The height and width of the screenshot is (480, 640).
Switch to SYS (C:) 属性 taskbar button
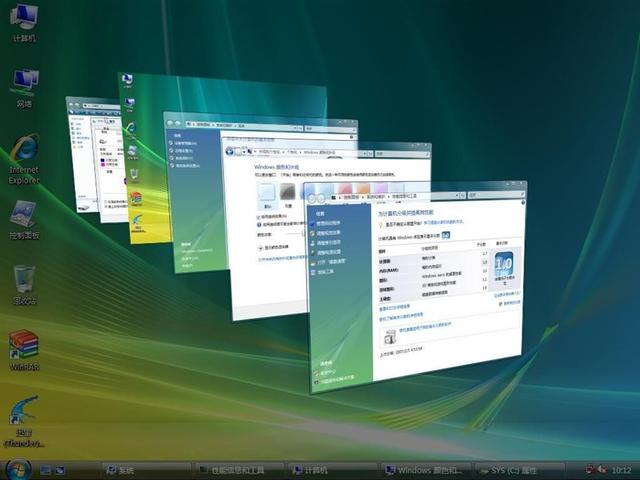tap(521, 469)
